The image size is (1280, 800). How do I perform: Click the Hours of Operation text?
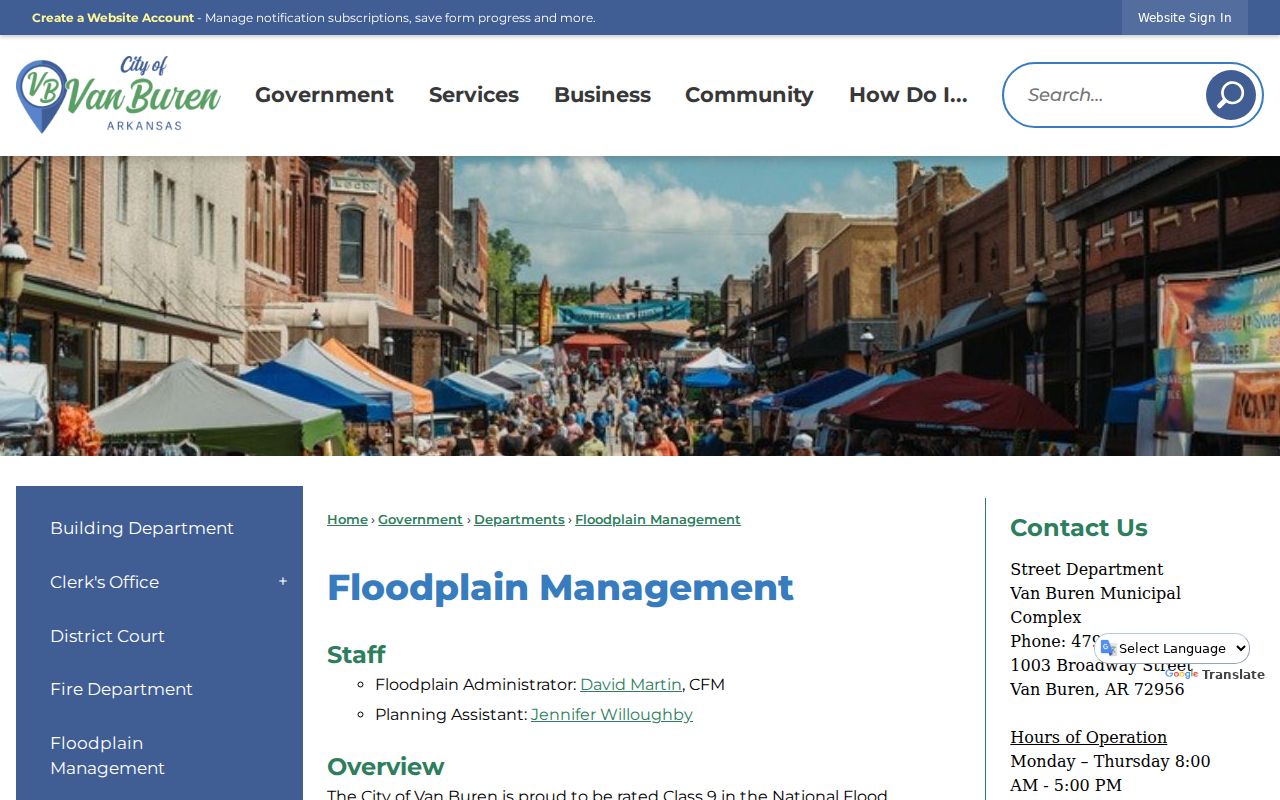[x=1088, y=737]
